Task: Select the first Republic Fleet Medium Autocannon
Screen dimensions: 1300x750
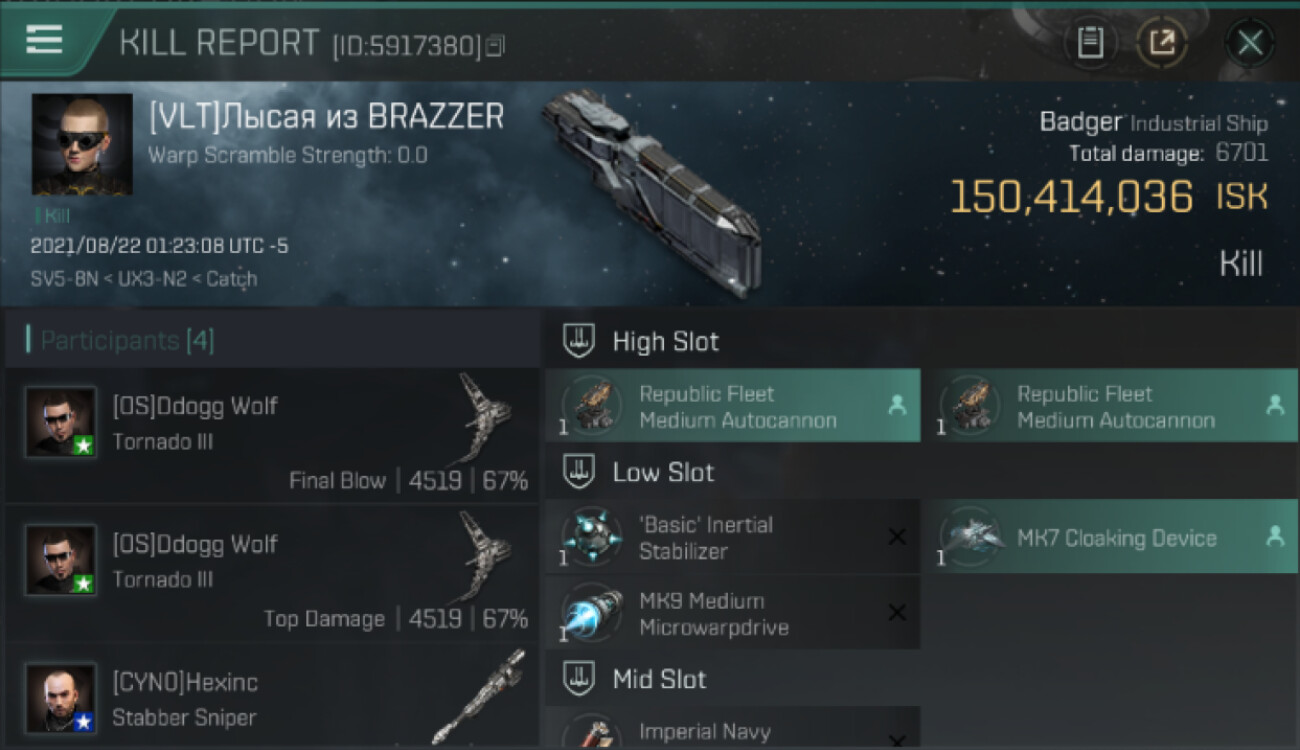Action: [733, 406]
